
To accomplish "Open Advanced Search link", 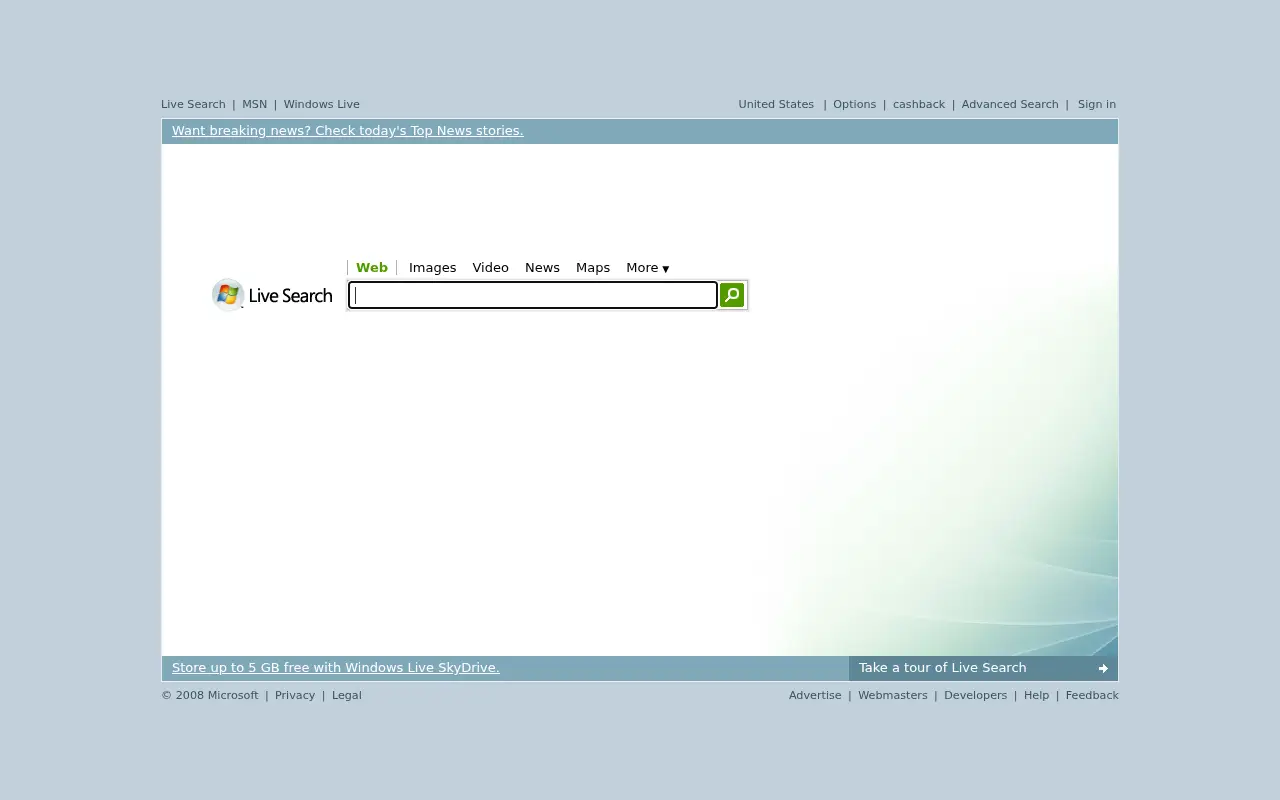I will tap(1010, 104).
